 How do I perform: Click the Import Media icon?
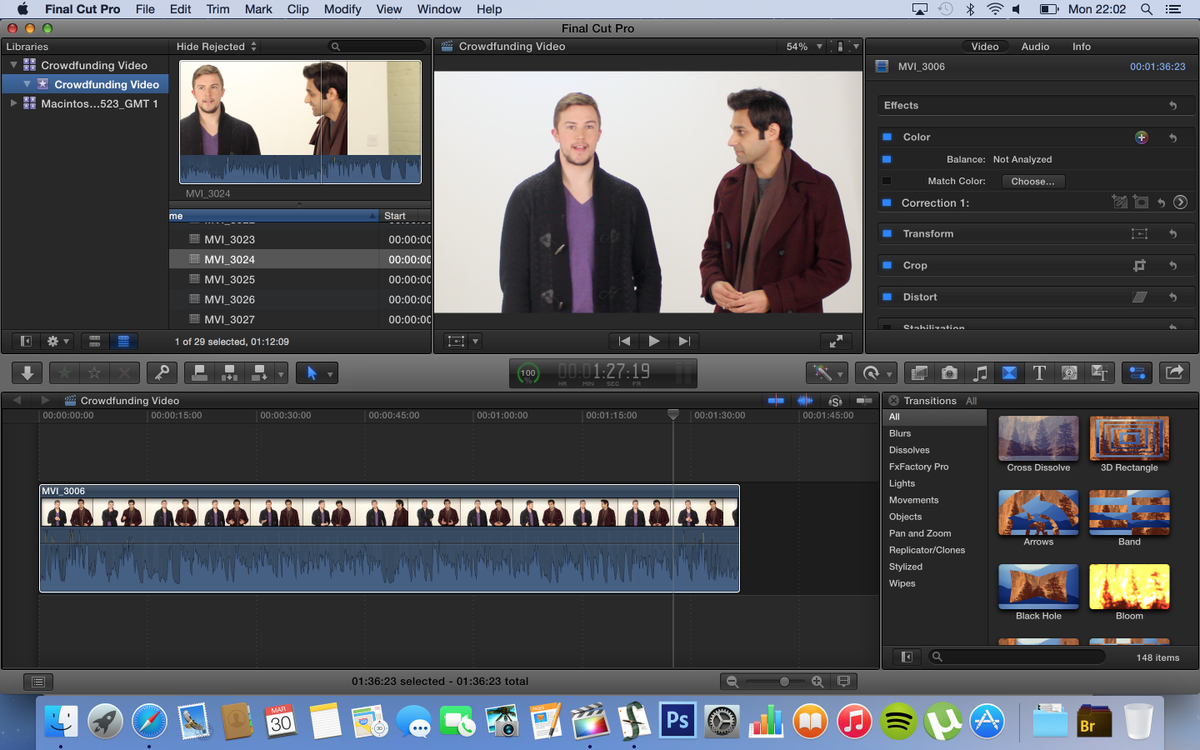(27, 372)
